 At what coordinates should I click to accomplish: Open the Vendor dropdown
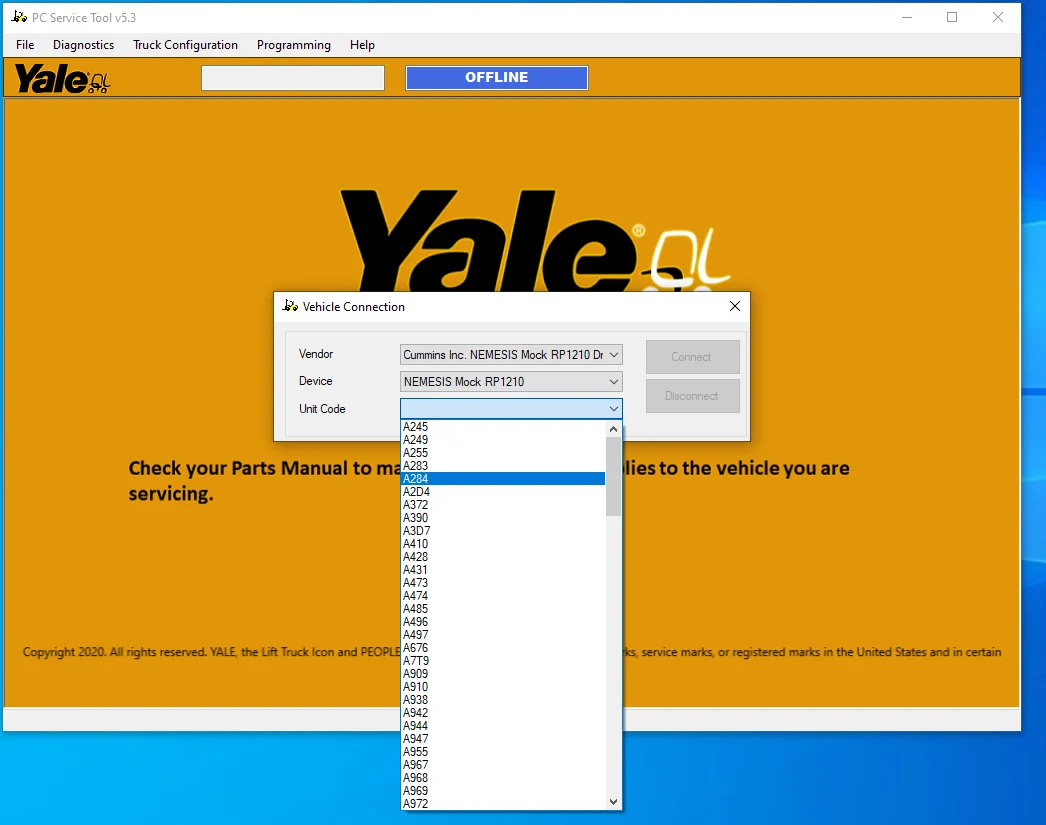pos(613,354)
